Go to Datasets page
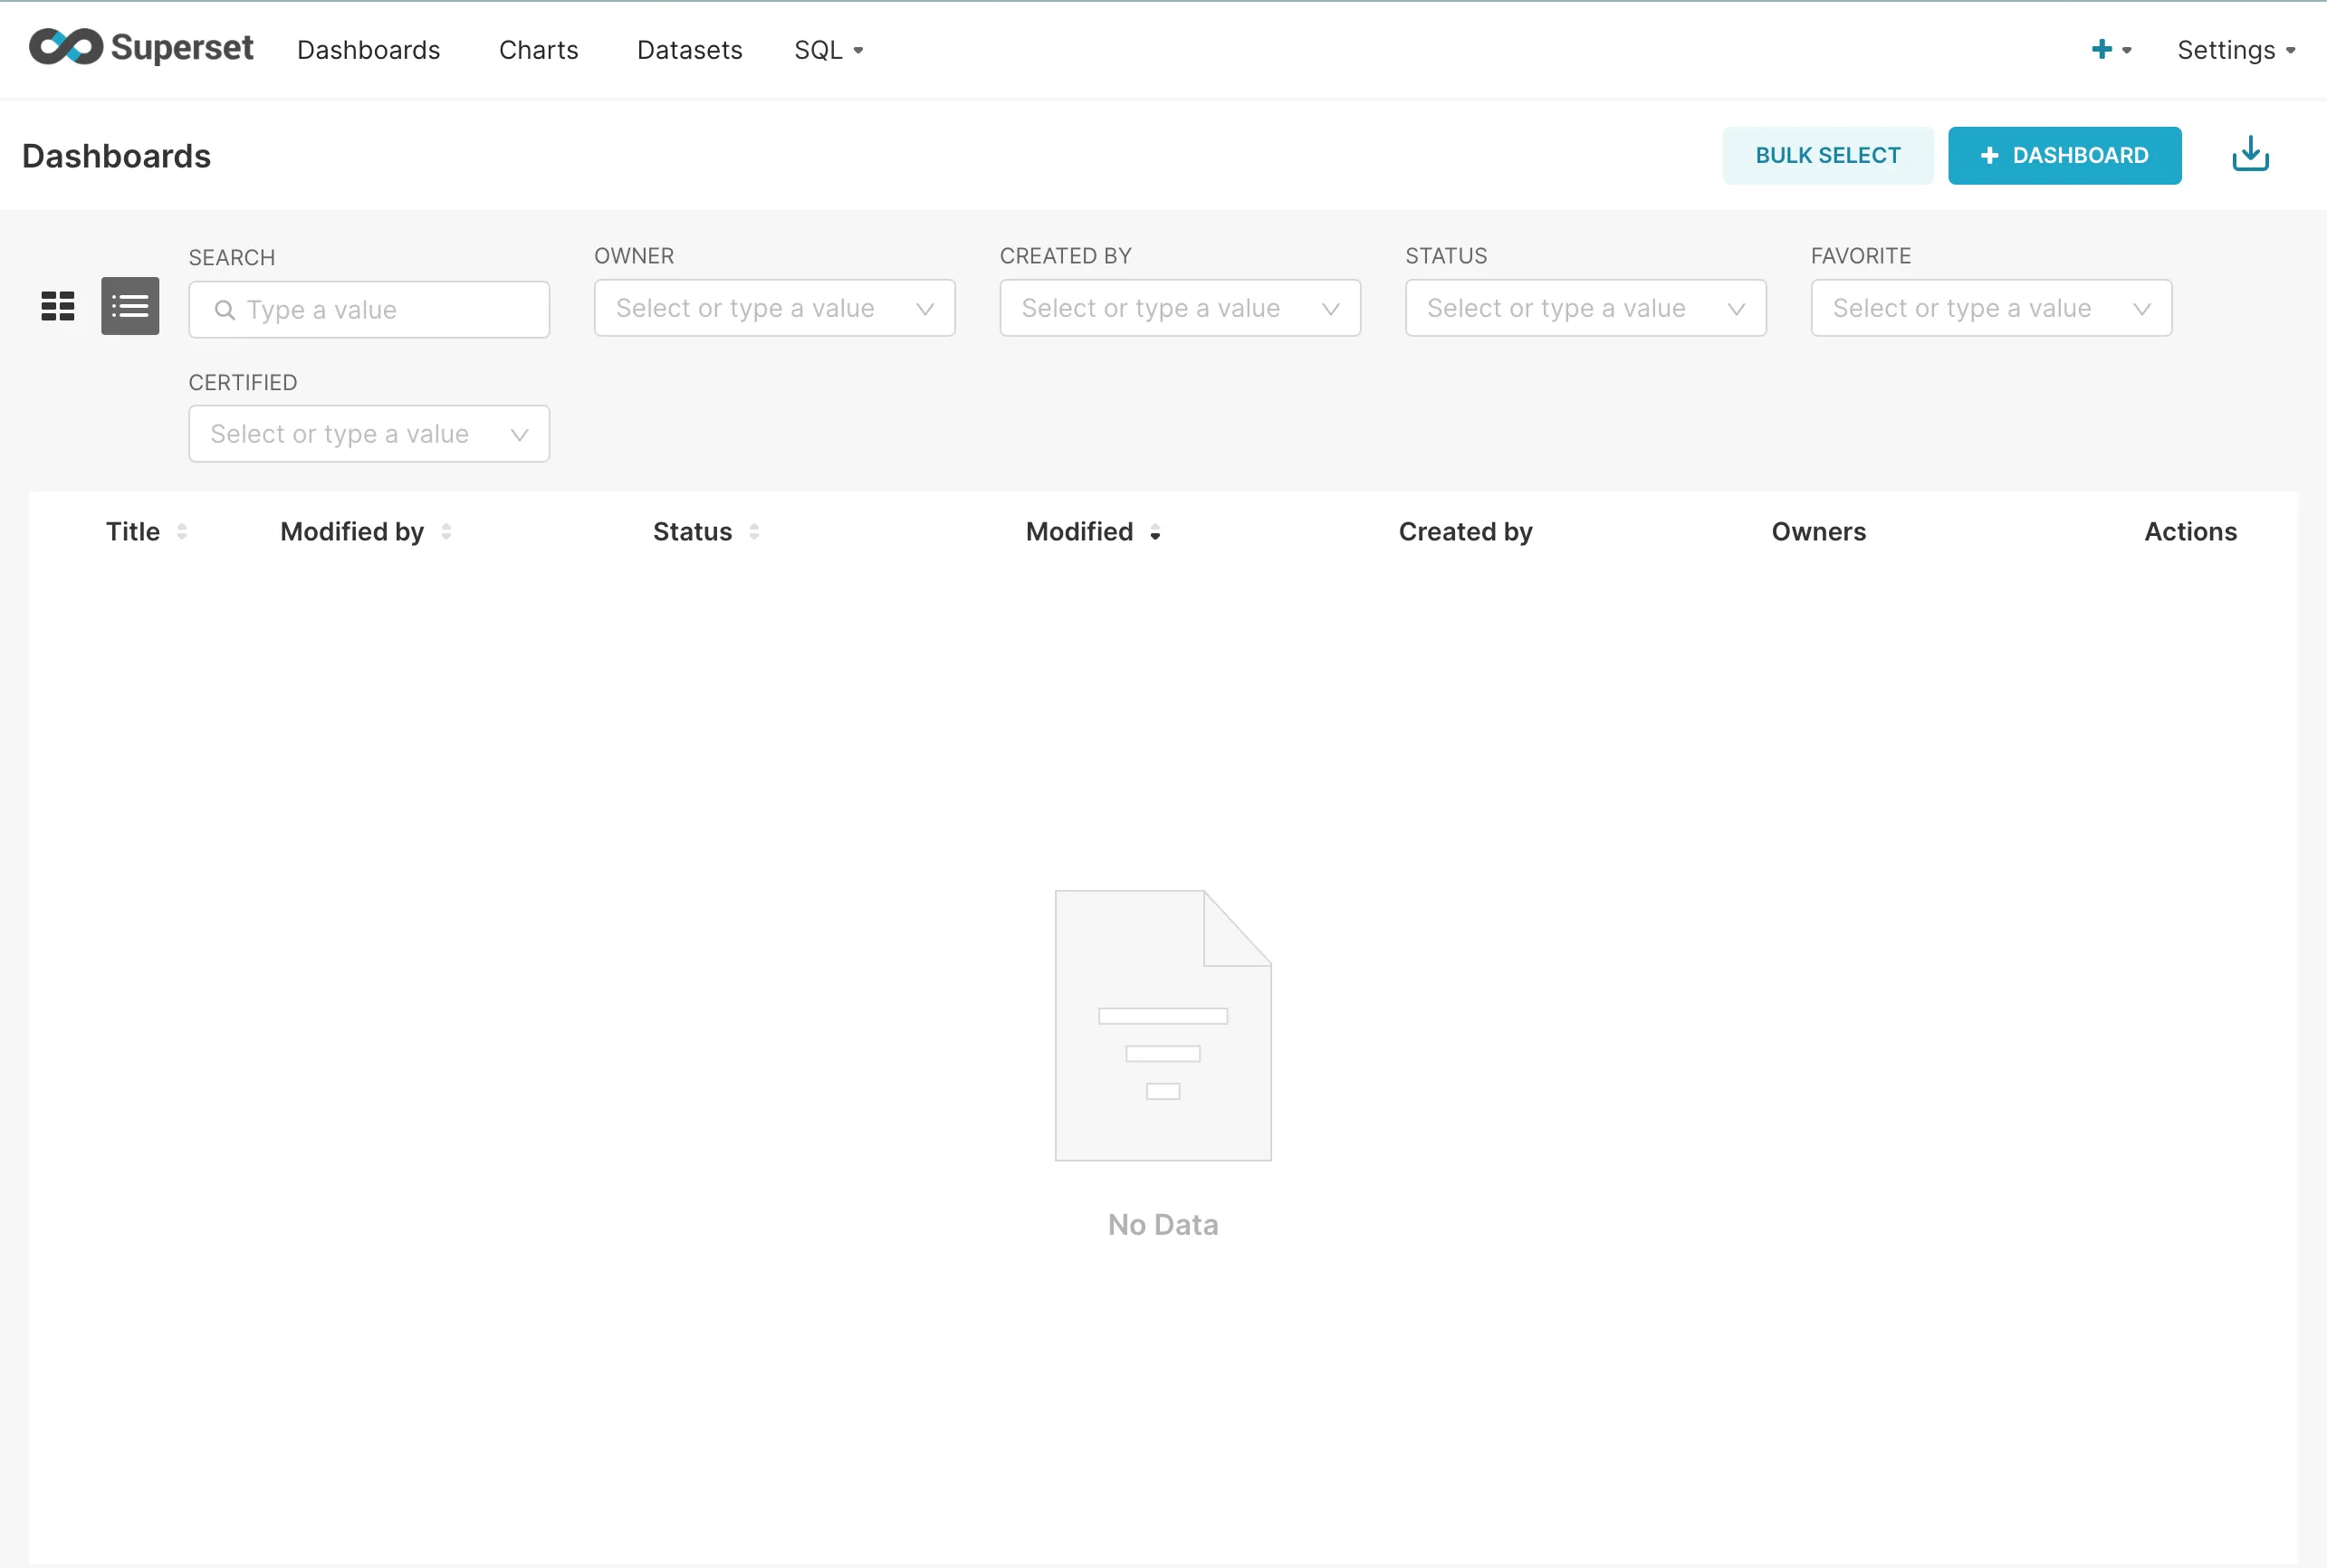 (689, 50)
